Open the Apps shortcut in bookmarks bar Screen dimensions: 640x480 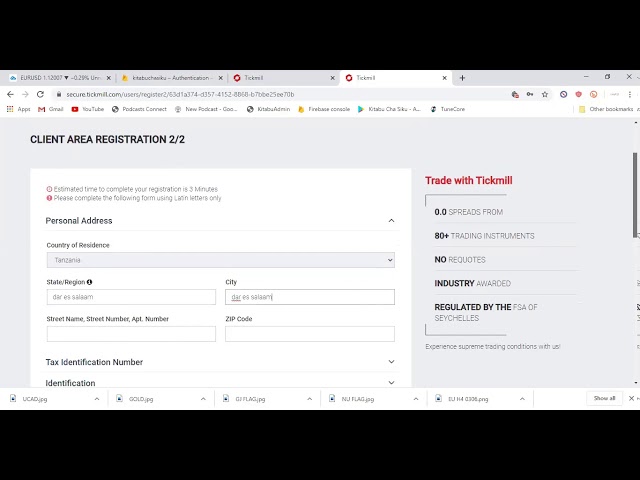19,109
